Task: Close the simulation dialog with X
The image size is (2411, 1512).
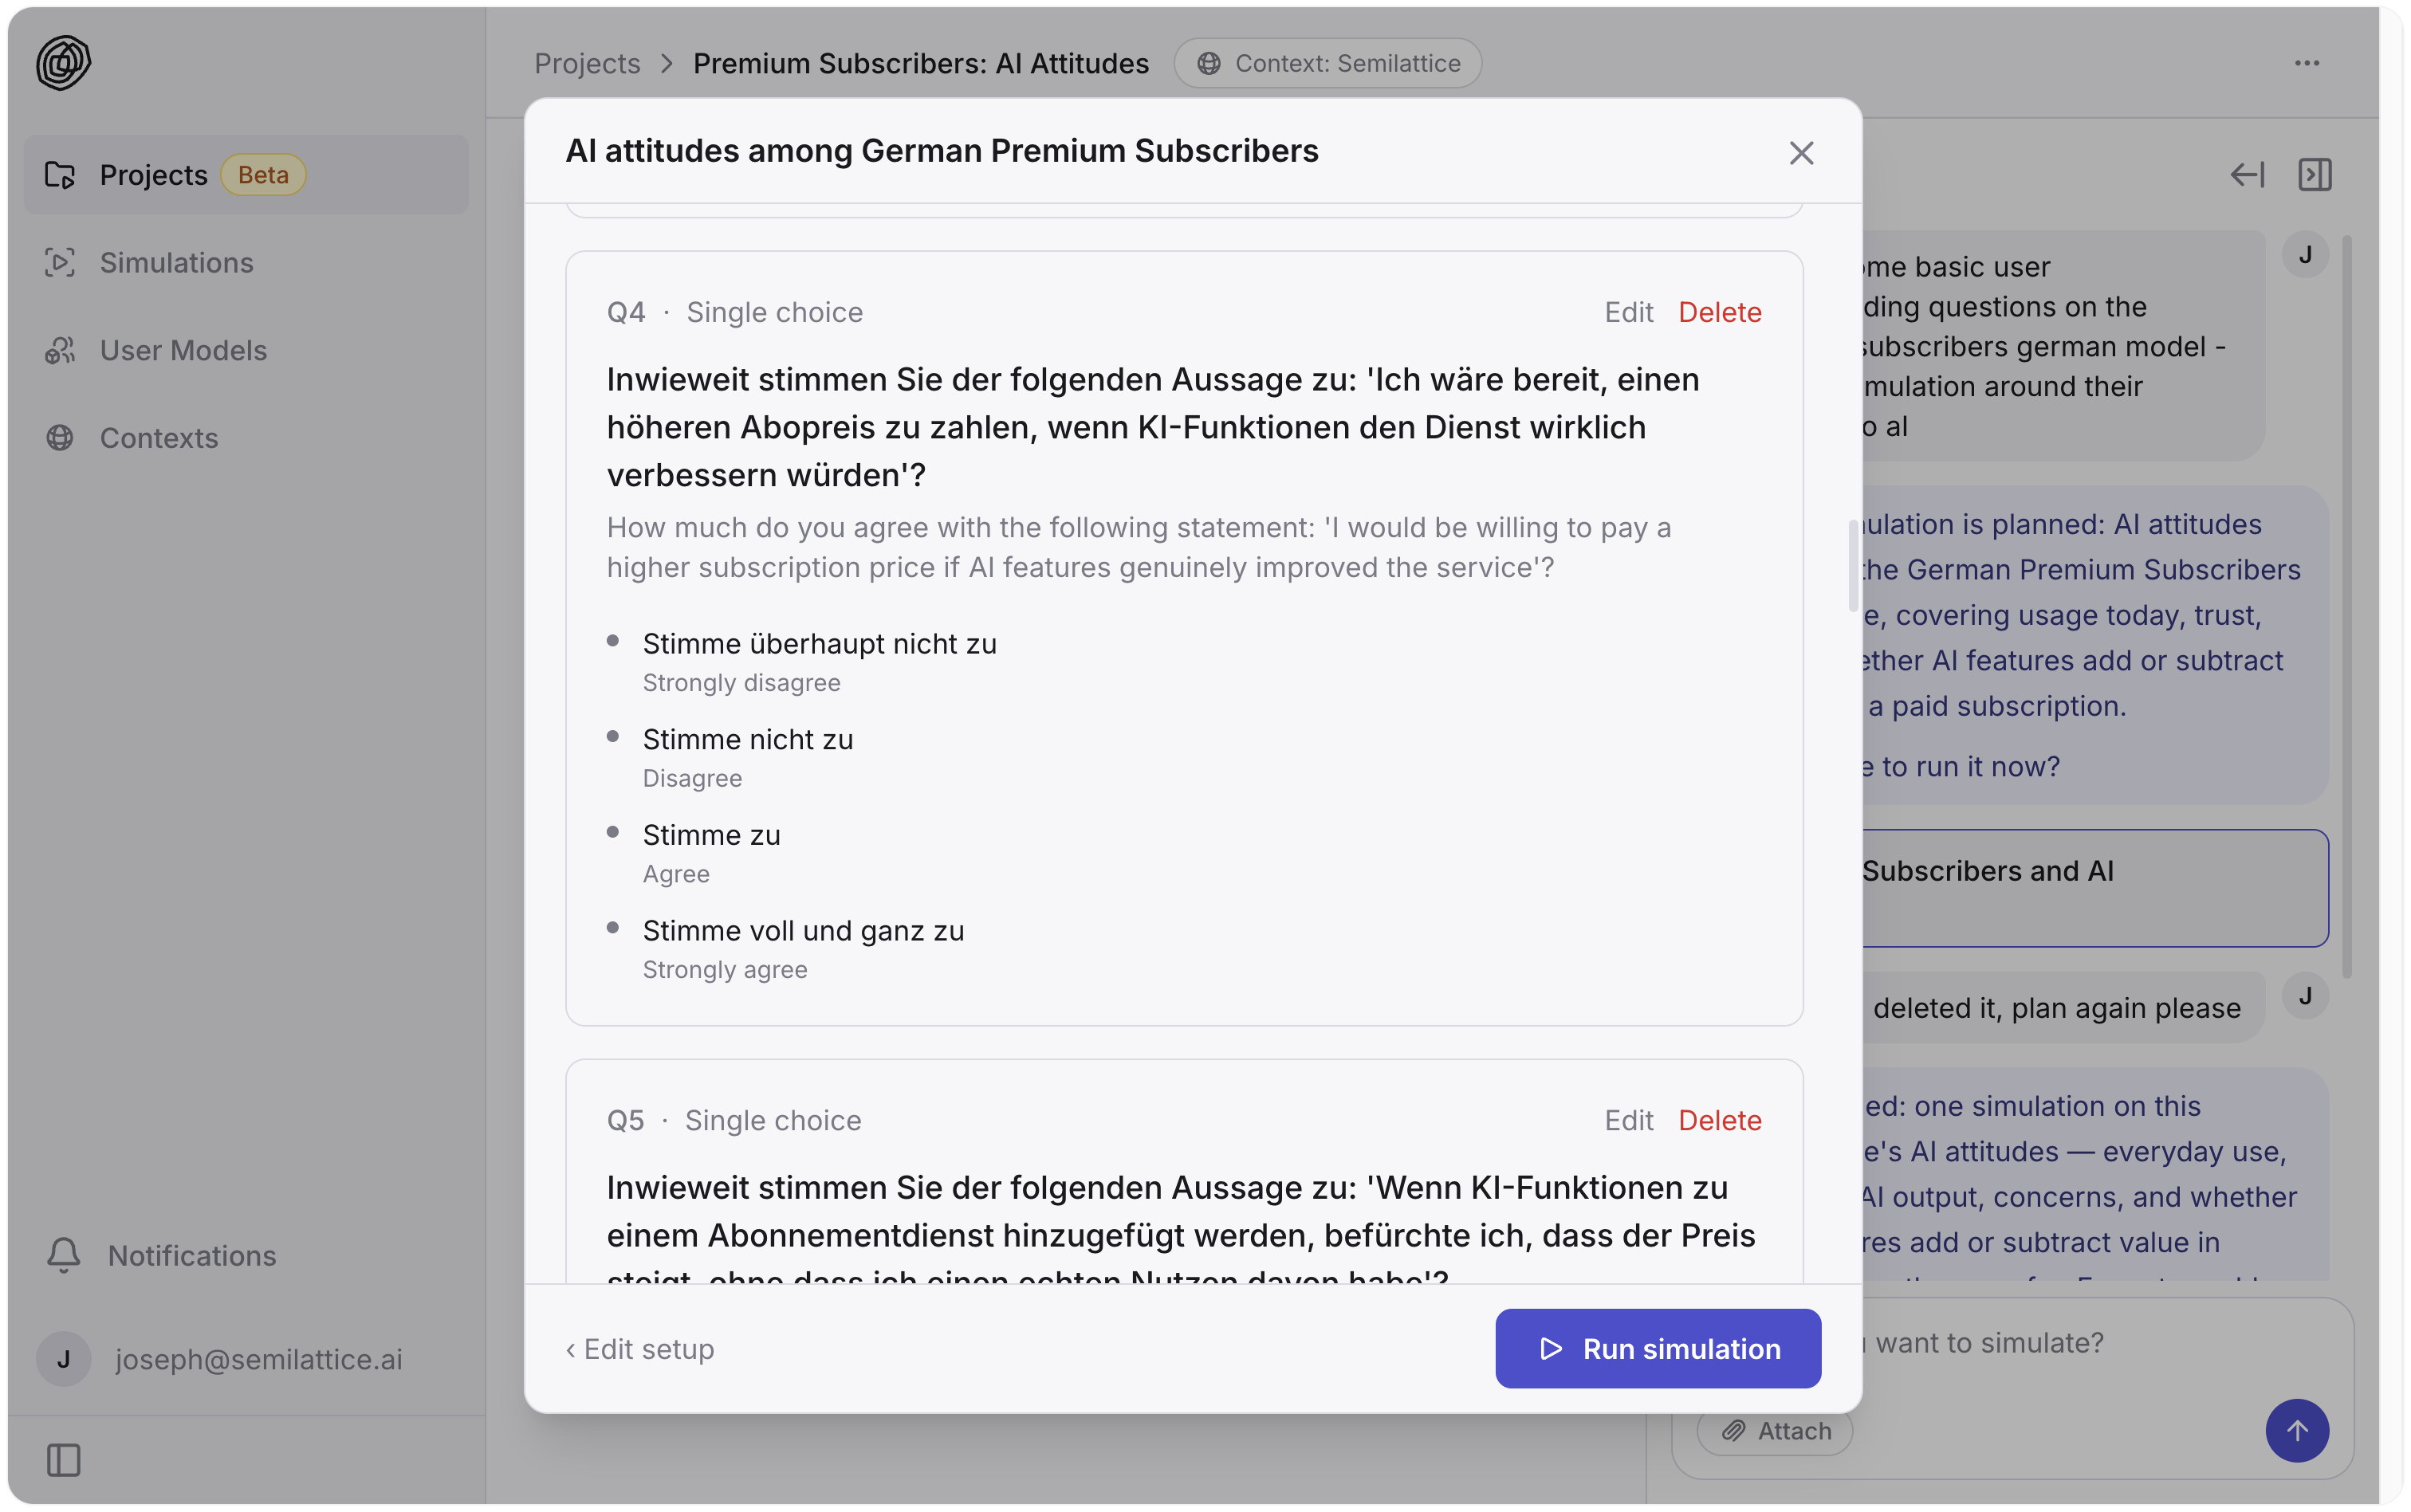Action: coord(1801,153)
